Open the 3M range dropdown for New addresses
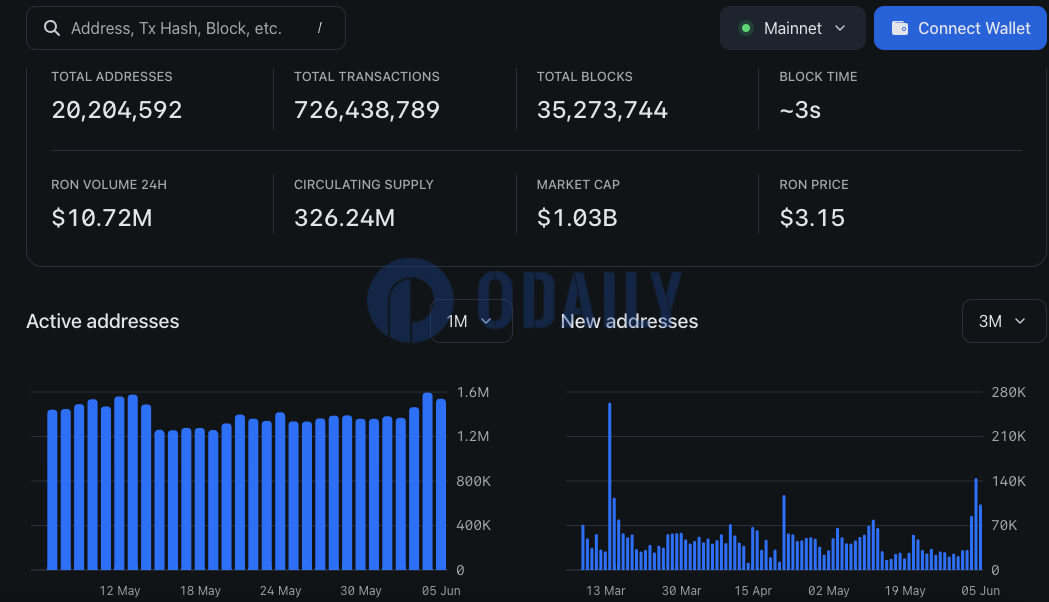The image size is (1049, 602). tap(1004, 321)
